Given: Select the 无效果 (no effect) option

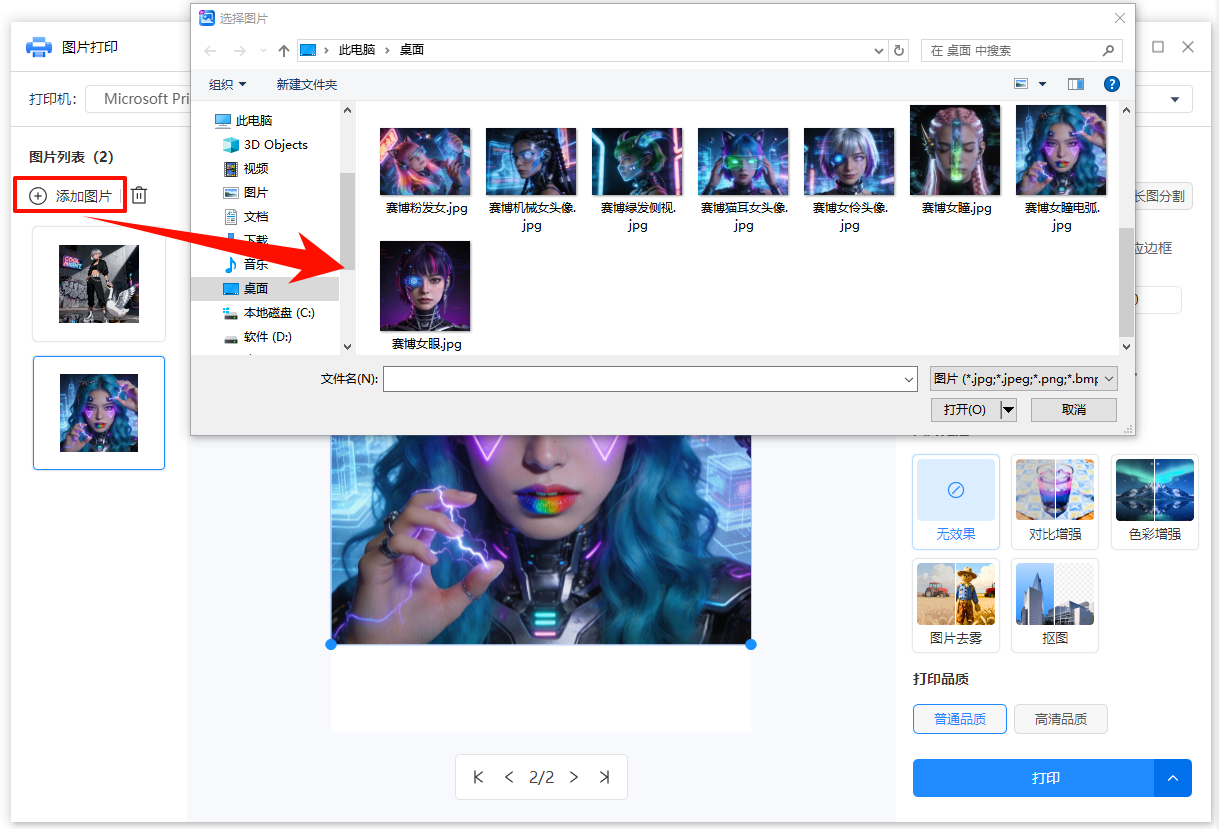Looking at the screenshot, I should 955,501.
